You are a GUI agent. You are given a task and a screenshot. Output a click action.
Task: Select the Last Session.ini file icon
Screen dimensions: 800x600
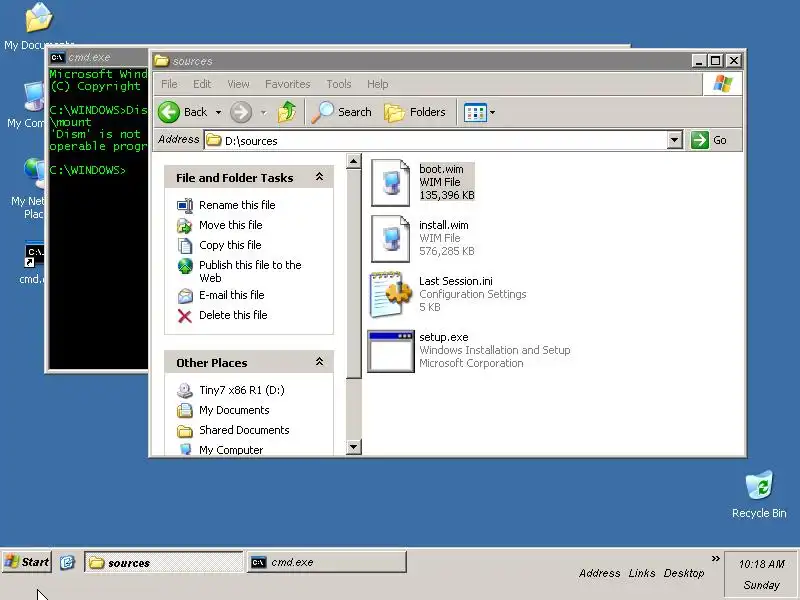[x=390, y=294]
